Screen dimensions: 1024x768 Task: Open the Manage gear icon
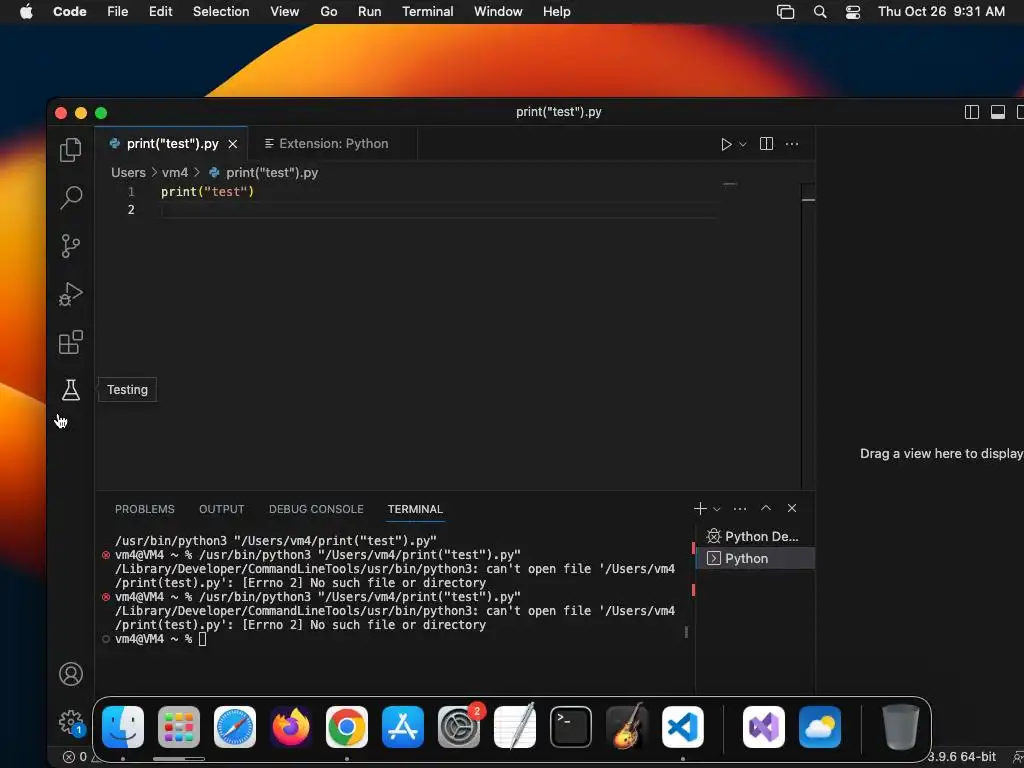pyautogui.click(x=71, y=722)
